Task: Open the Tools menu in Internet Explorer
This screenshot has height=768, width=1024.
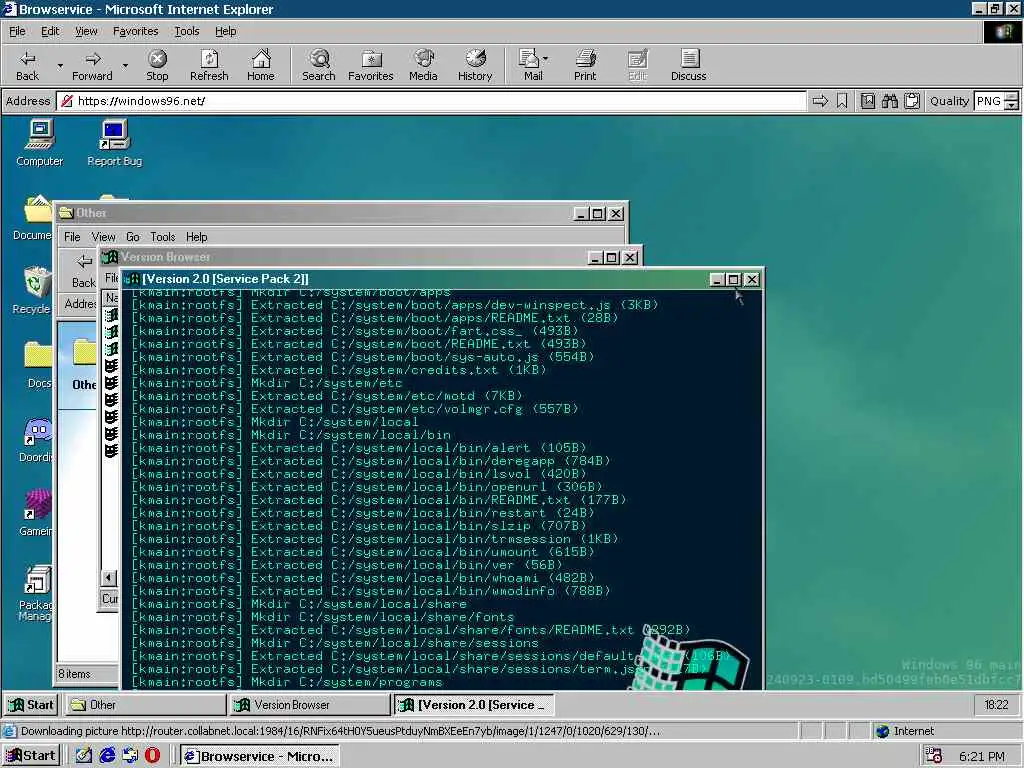Action: point(186,31)
